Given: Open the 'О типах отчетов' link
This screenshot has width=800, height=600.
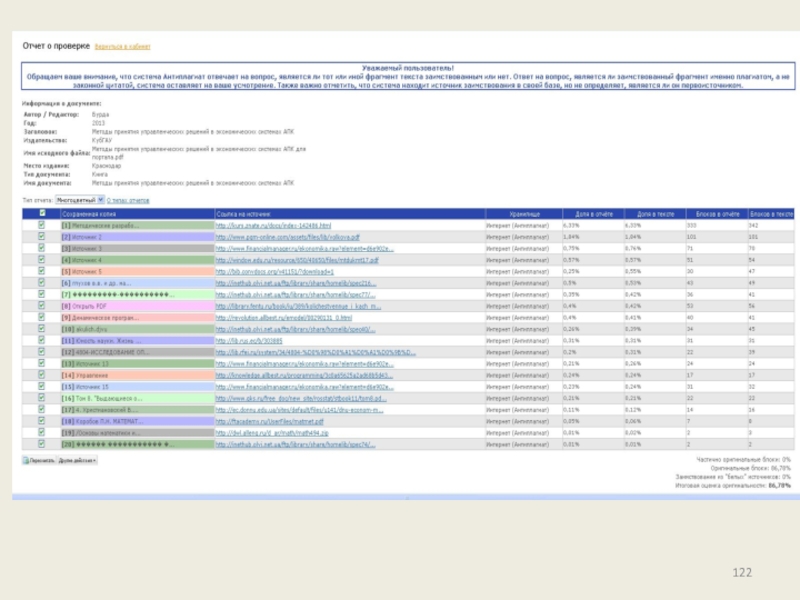Looking at the screenshot, I should tap(129, 200).
